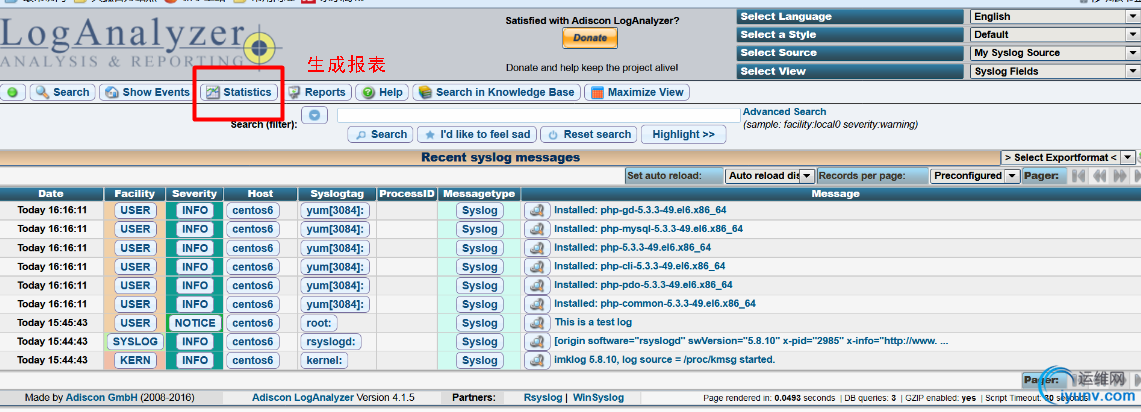Open details icon for php-5.3.3-49 message
Image resolution: width=1141 pixels, height=412 pixels.
point(537,248)
